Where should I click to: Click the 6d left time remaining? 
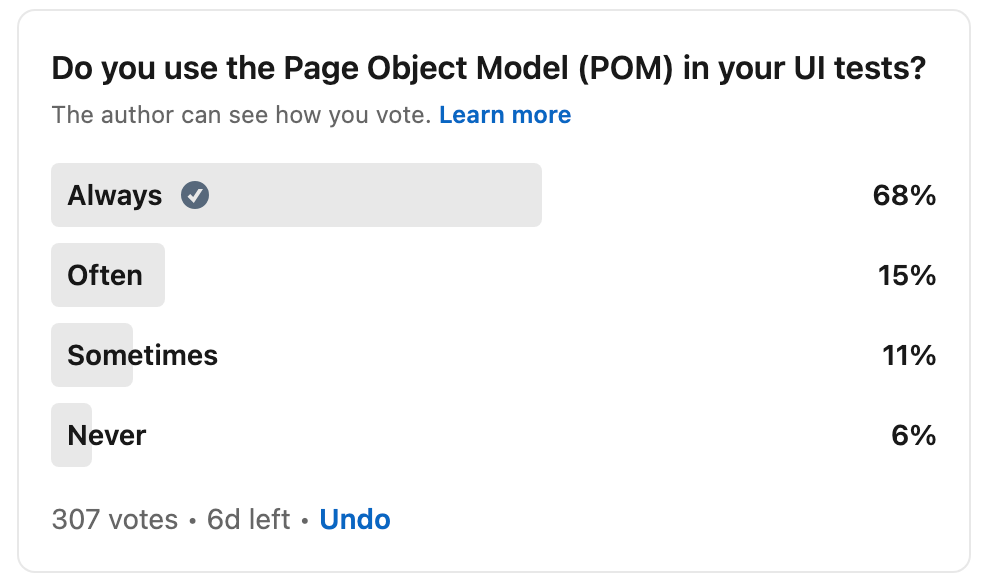248,520
